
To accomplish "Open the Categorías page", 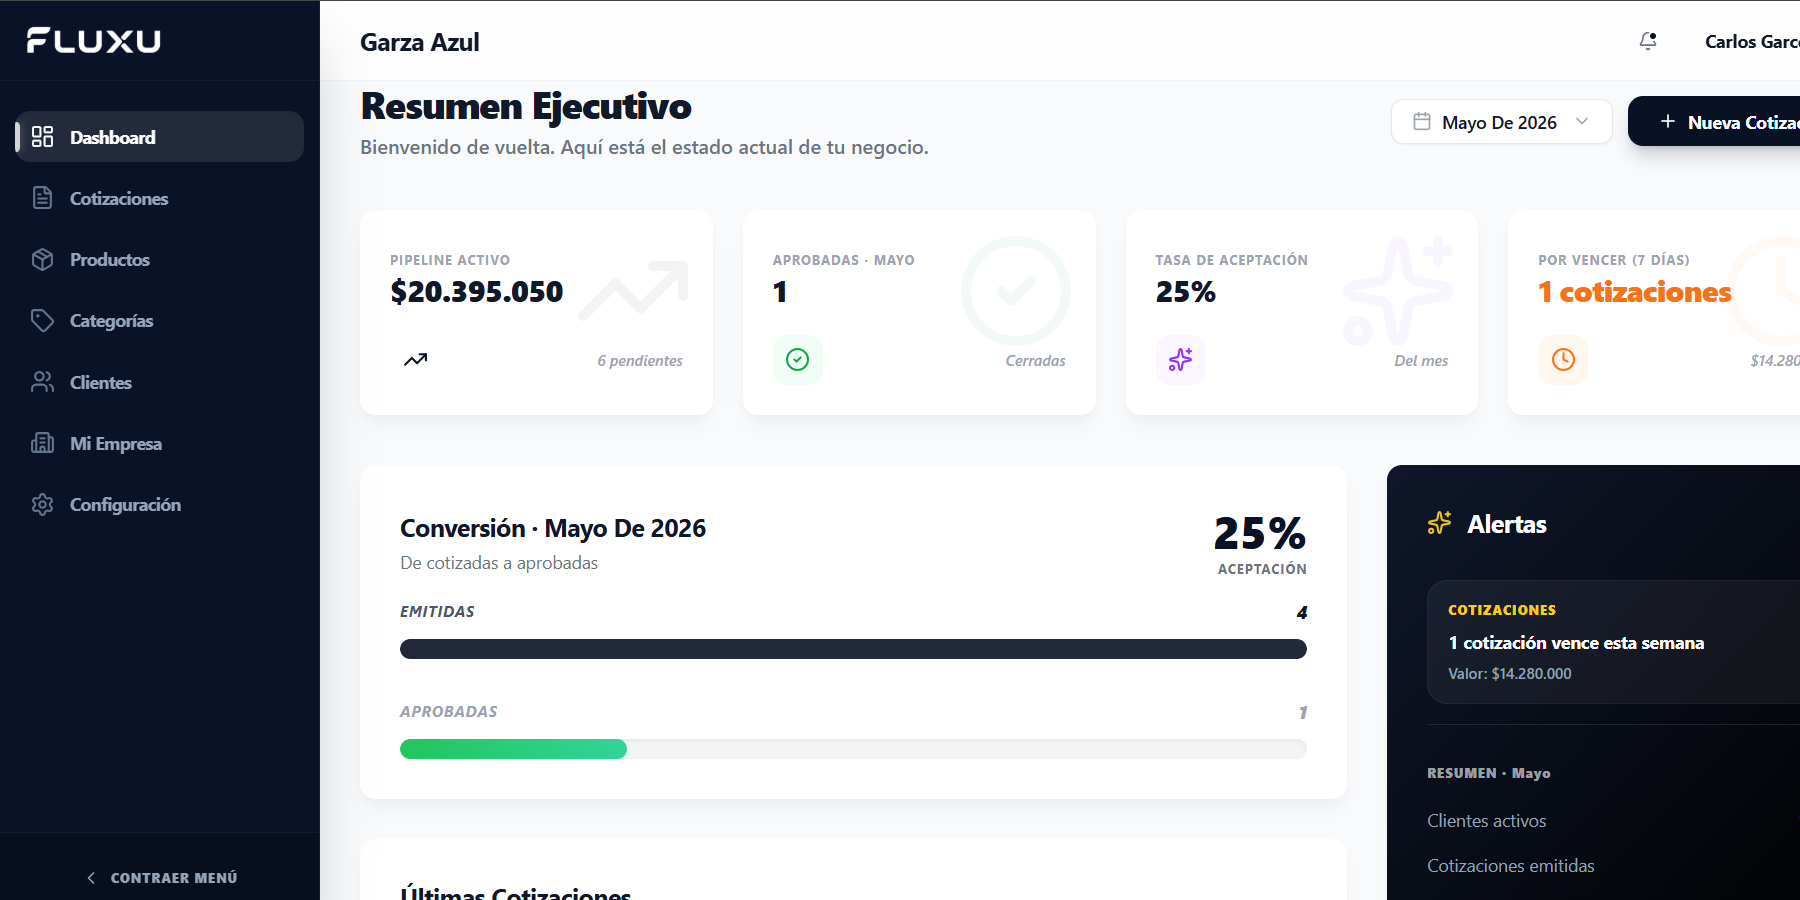I will pos(160,320).
